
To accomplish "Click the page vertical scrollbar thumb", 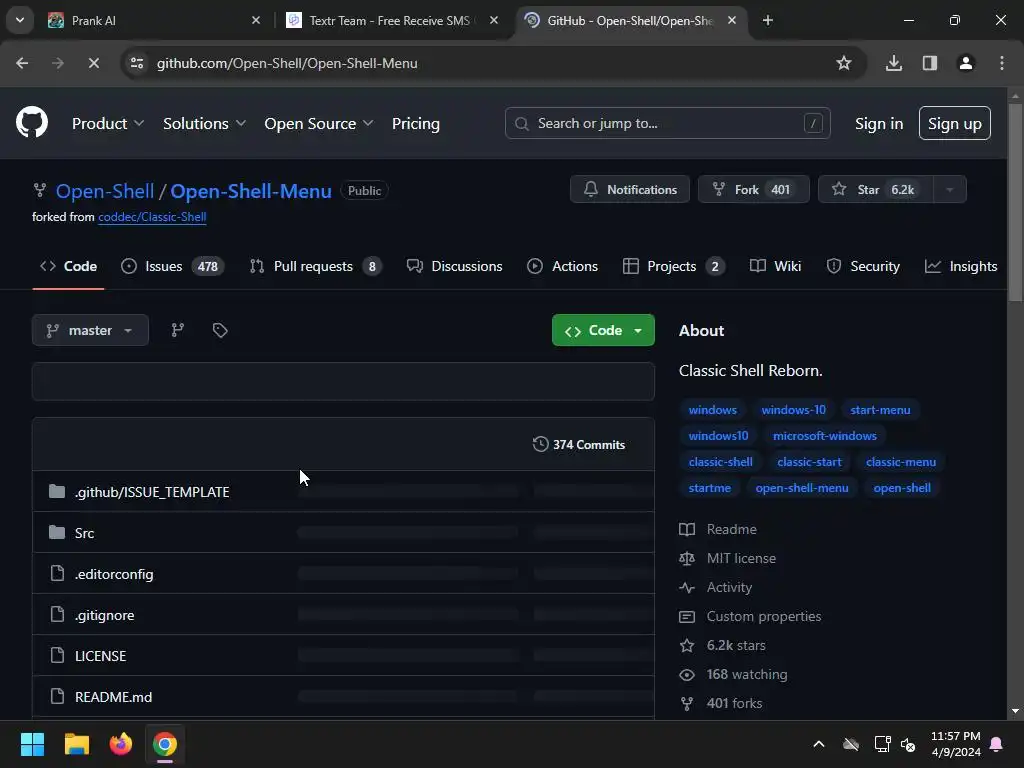I will pyautogui.click(x=1015, y=202).
